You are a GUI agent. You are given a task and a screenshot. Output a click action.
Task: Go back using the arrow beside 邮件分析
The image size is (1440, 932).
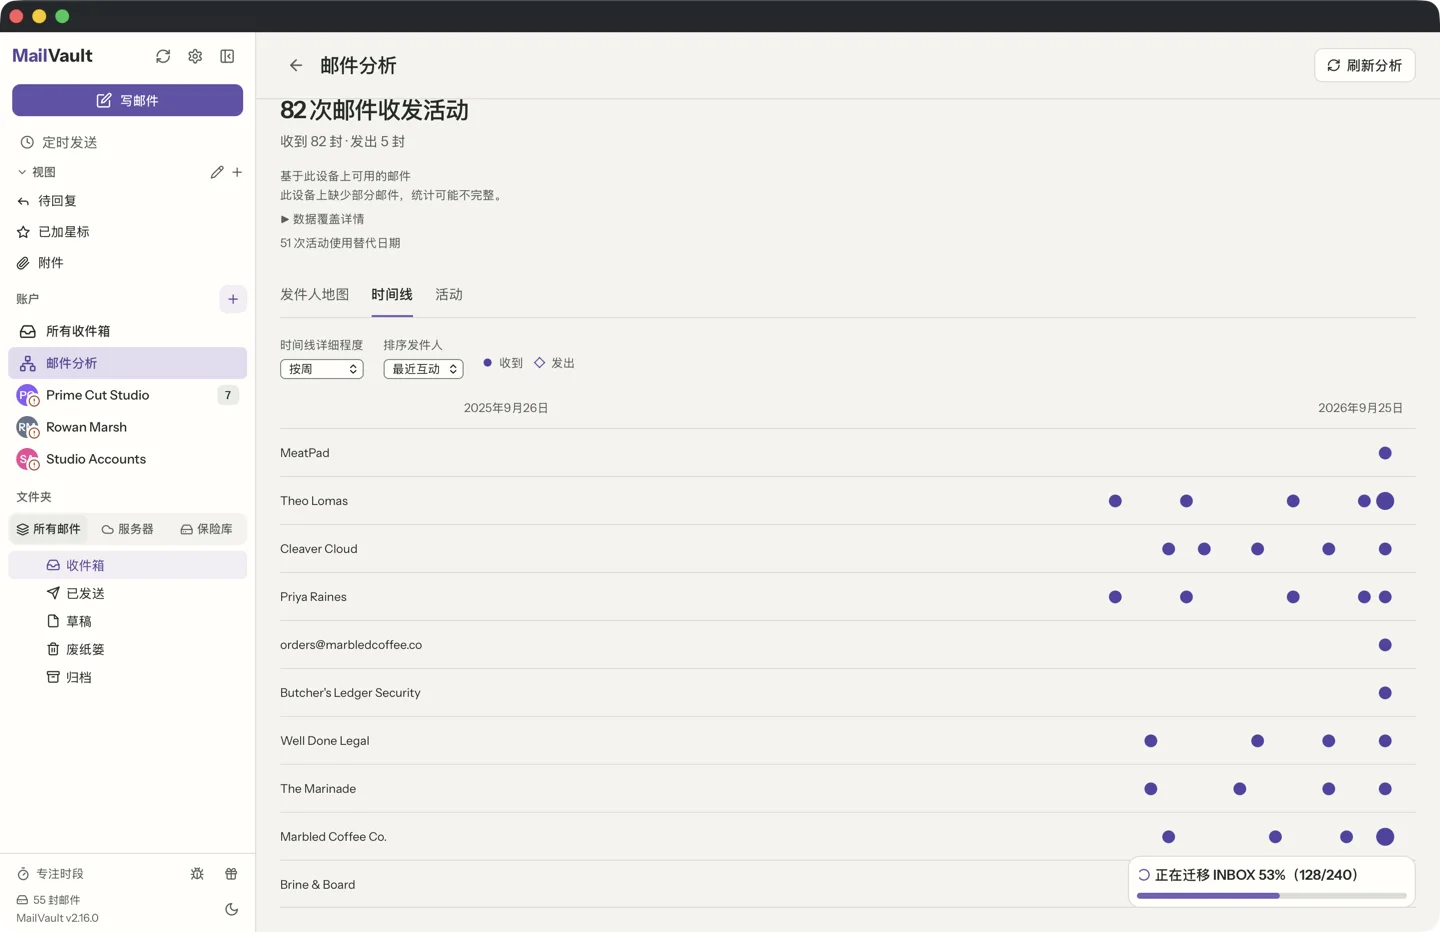[296, 65]
